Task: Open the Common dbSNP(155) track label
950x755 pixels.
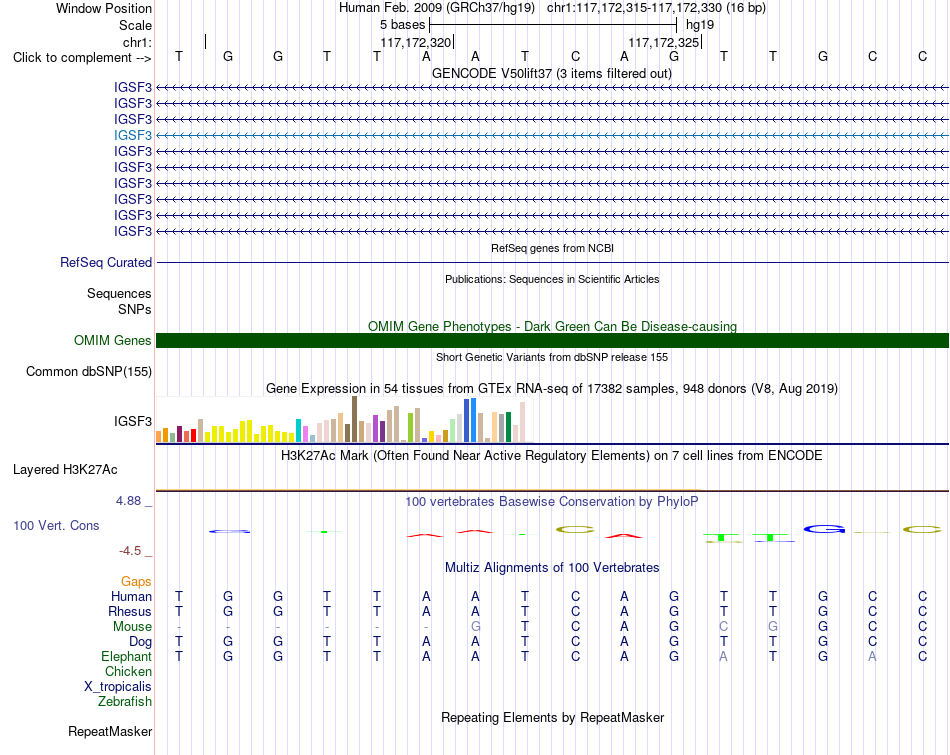Action: (x=88, y=371)
